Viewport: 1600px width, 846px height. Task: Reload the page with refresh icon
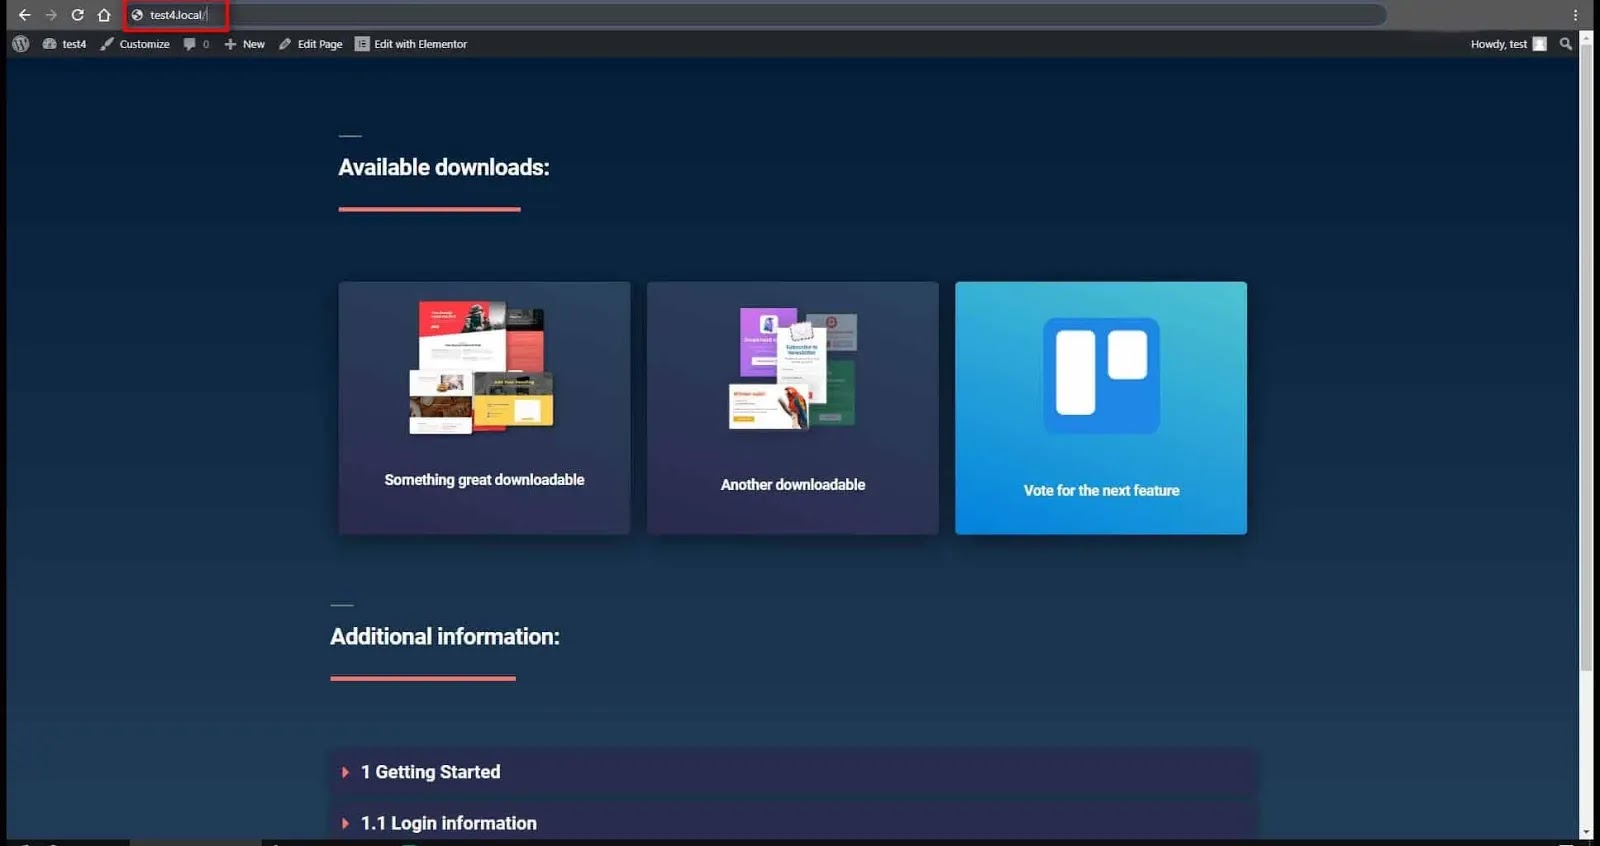[x=77, y=15]
